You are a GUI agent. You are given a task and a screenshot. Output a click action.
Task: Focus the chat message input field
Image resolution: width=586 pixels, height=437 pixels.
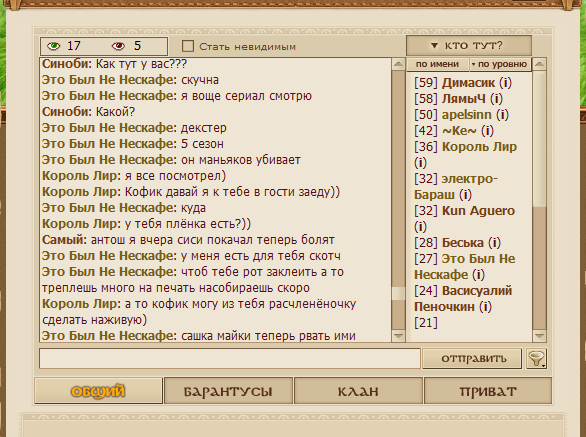[230, 358]
